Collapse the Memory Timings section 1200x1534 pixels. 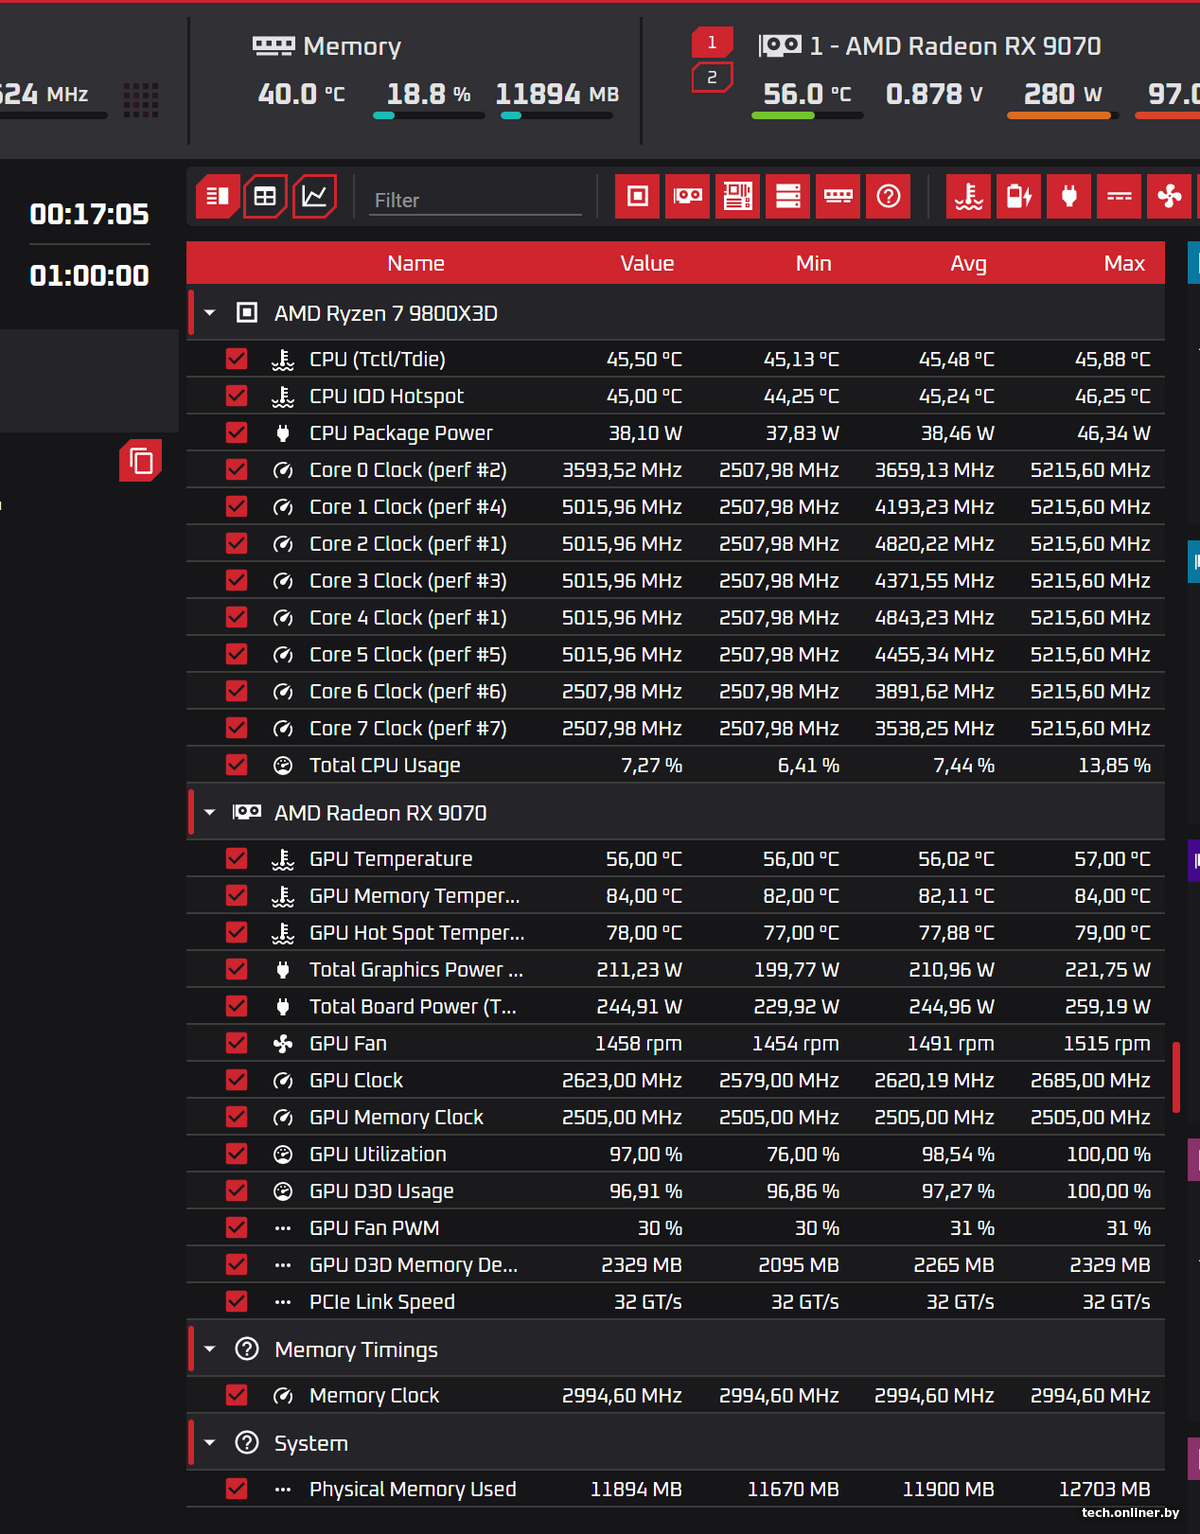[210, 1350]
